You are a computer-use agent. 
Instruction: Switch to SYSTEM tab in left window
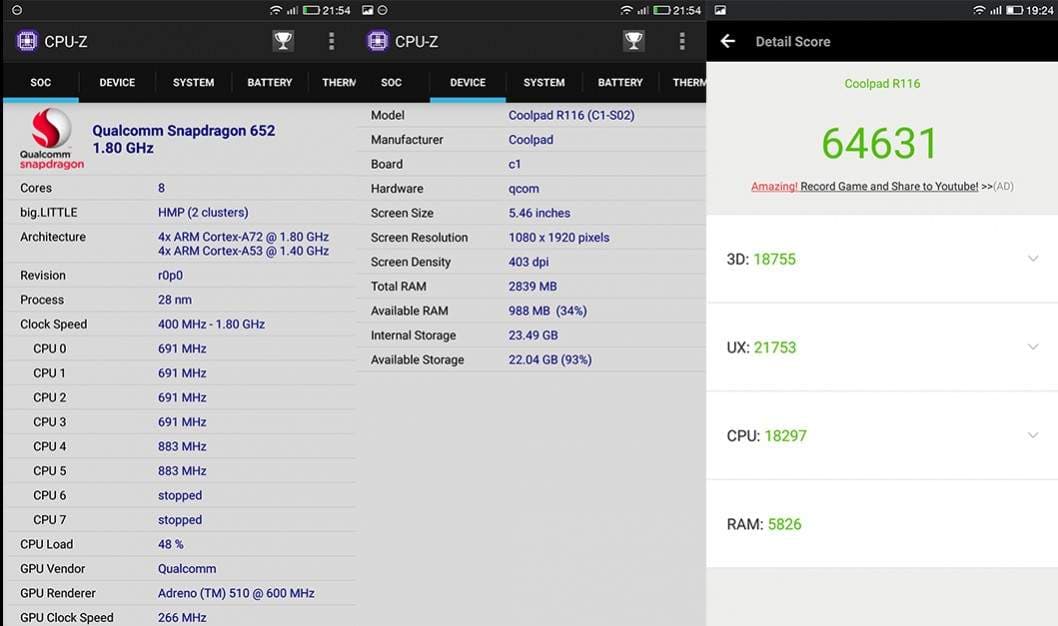(x=193, y=82)
